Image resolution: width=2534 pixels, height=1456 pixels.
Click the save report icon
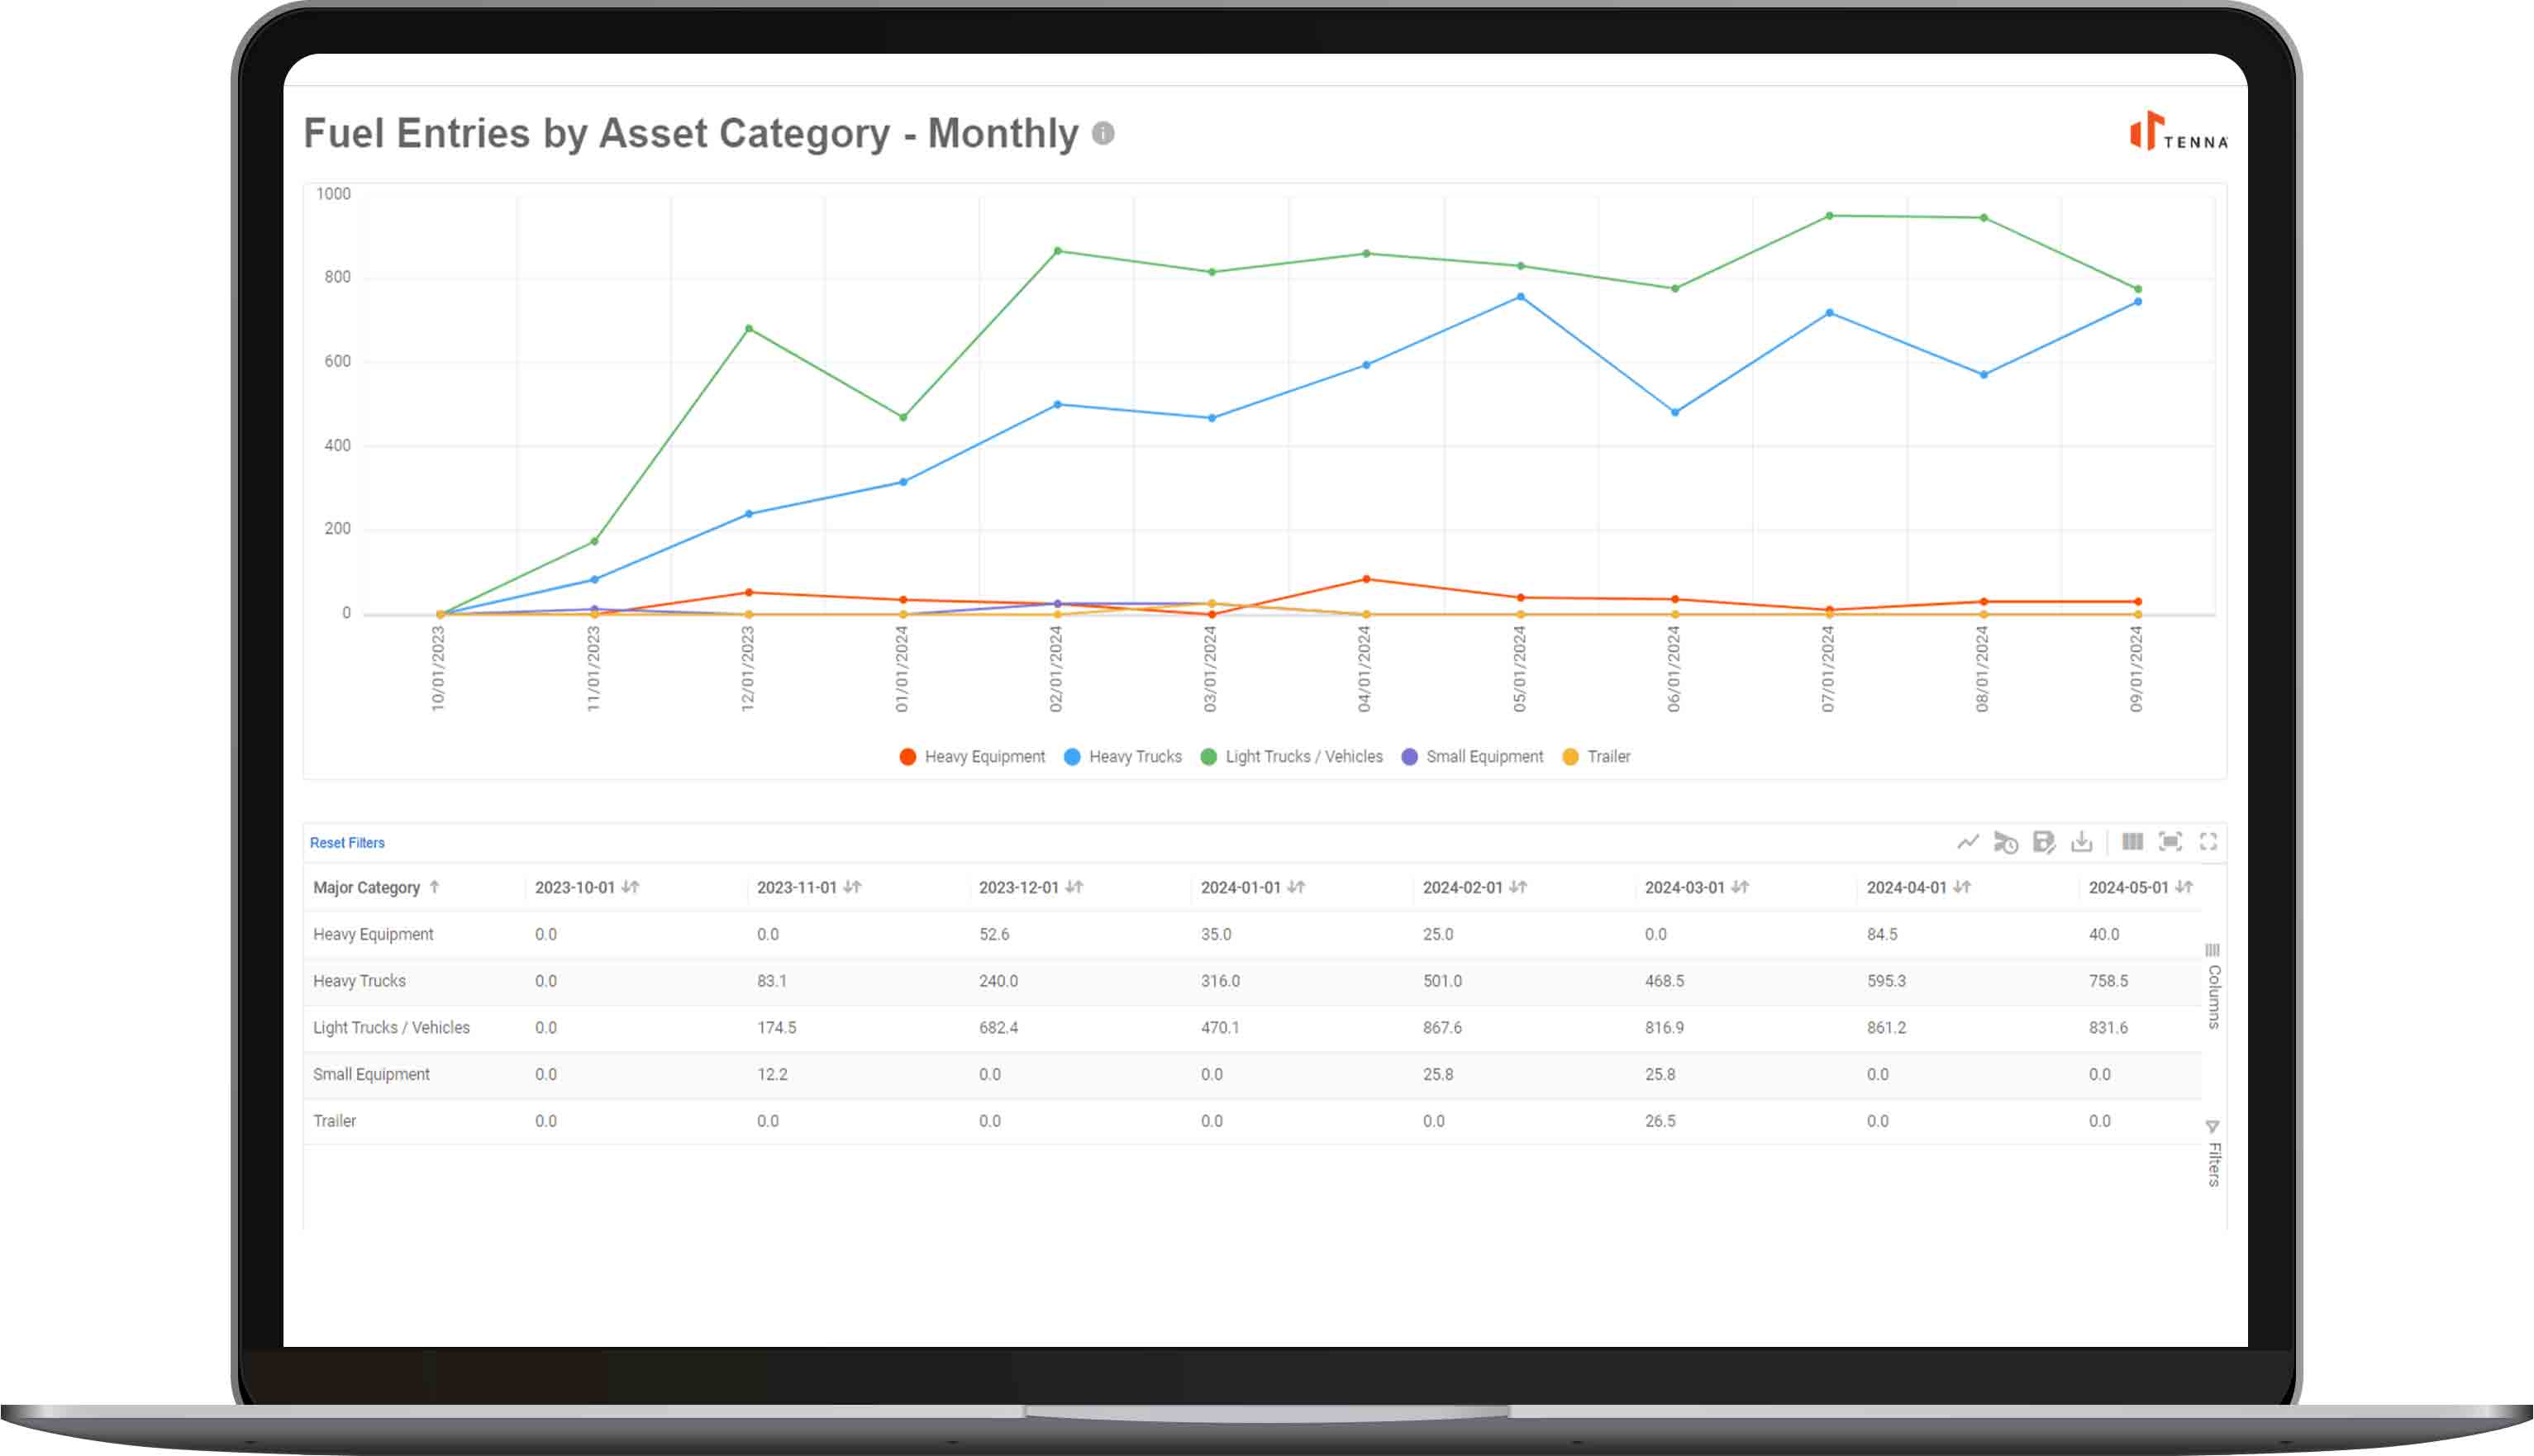pos(2045,843)
